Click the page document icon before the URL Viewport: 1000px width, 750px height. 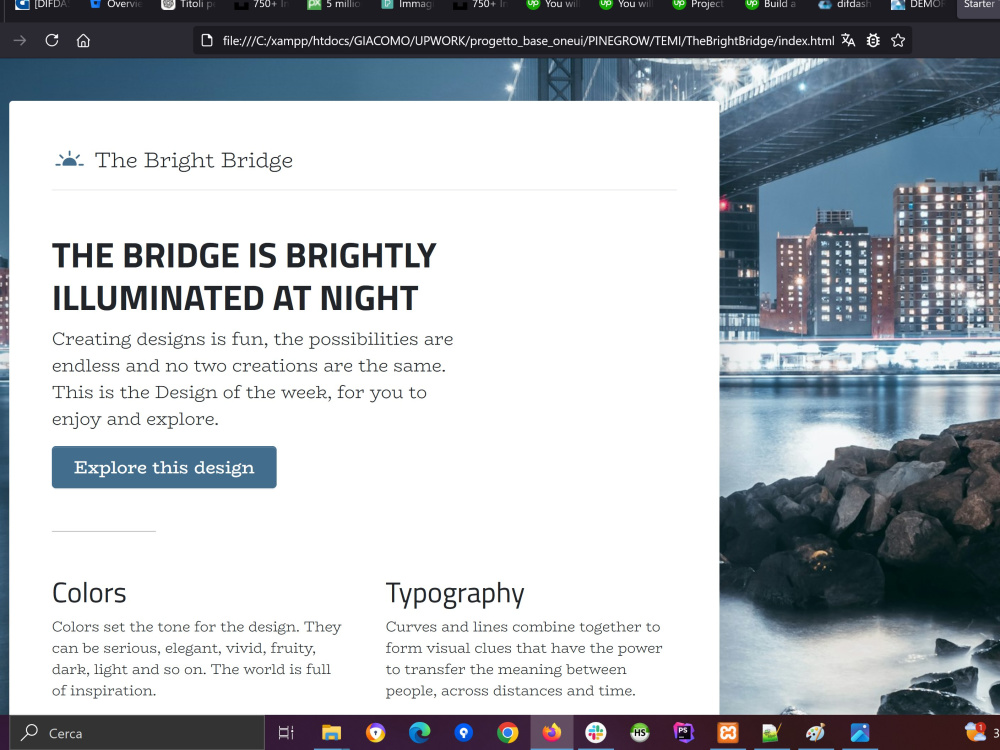pyautogui.click(x=207, y=41)
